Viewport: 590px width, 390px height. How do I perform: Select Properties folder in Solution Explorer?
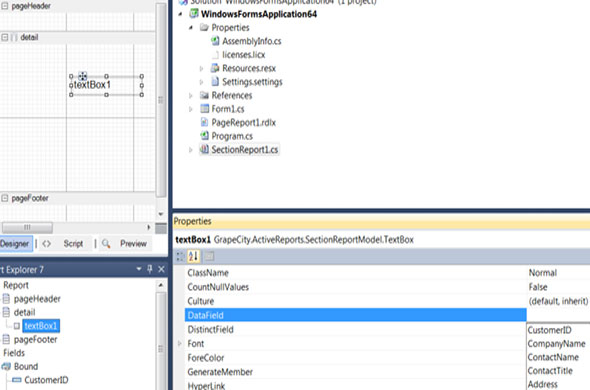(230, 28)
